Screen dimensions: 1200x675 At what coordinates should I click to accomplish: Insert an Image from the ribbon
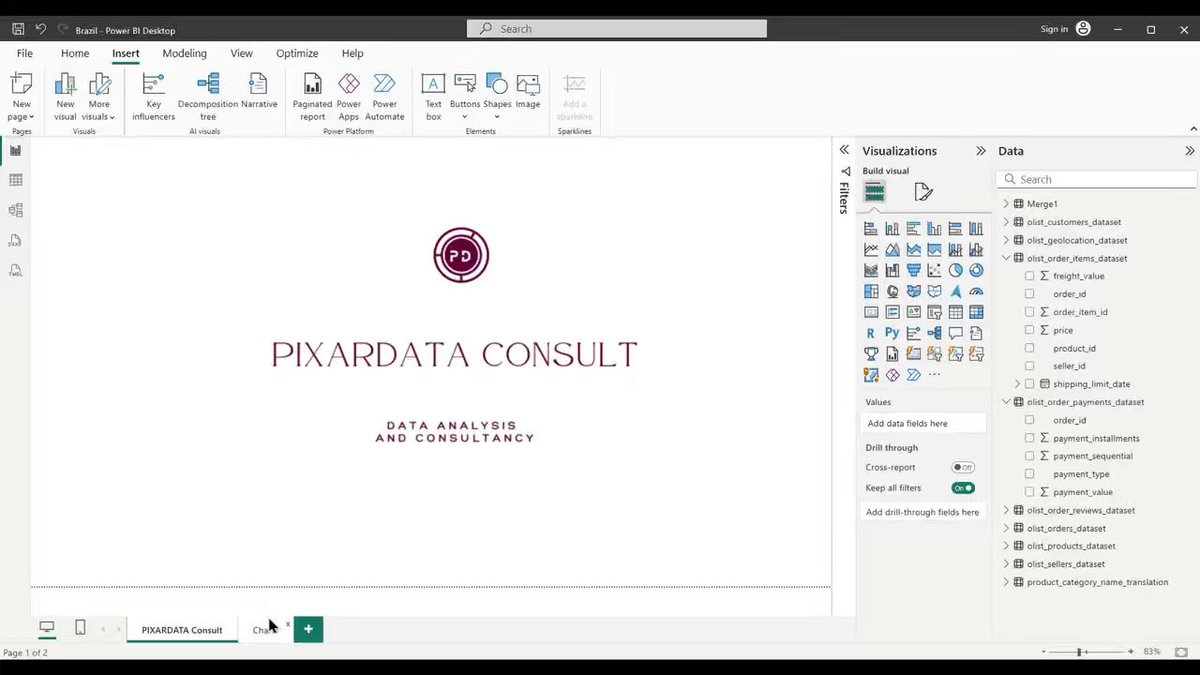[528, 92]
